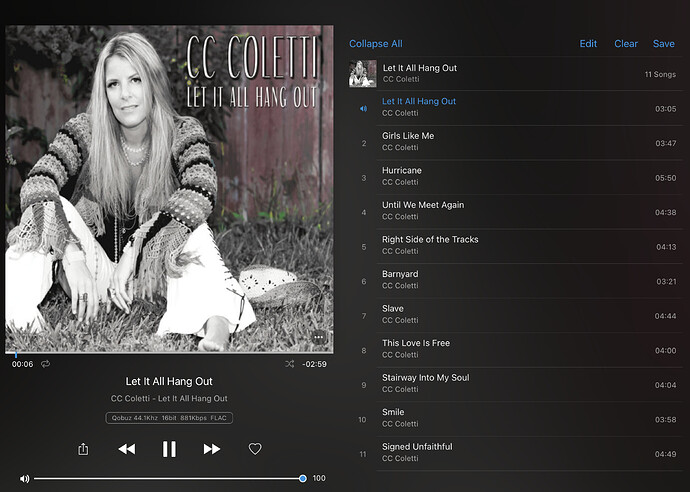Play the song Stairway Into My Soul
This screenshot has width=690, height=492.
(x=529, y=384)
